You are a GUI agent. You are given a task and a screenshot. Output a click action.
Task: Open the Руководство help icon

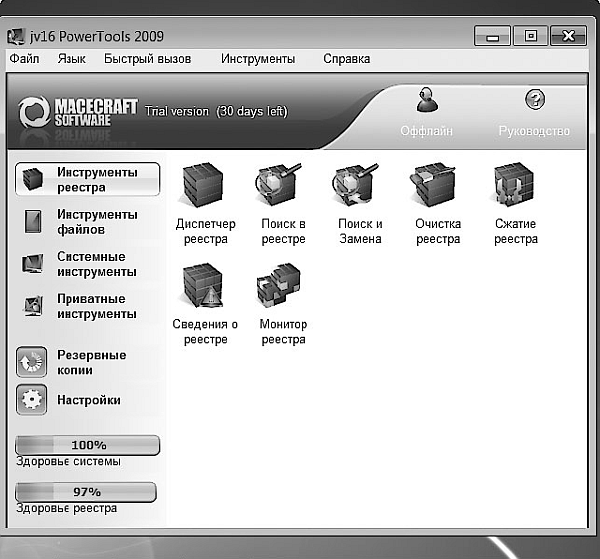click(x=534, y=104)
